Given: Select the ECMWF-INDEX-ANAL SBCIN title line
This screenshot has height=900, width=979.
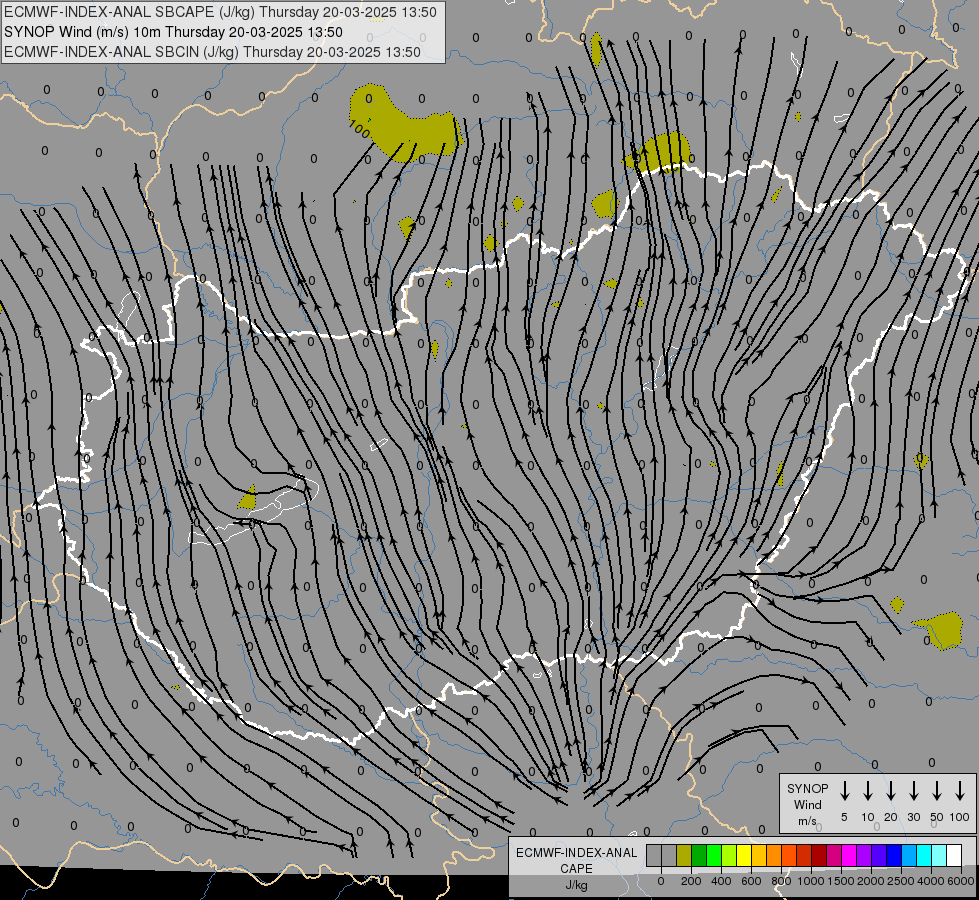Looking at the screenshot, I should (x=212, y=52).
